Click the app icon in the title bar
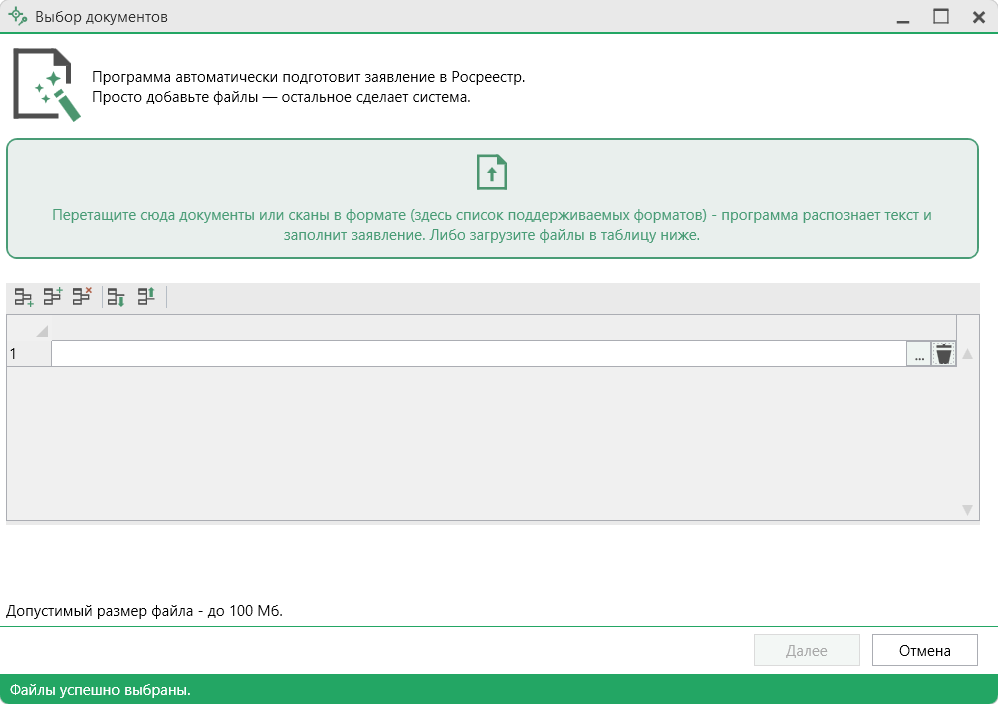Viewport: 998px width, 704px height. 17,17
